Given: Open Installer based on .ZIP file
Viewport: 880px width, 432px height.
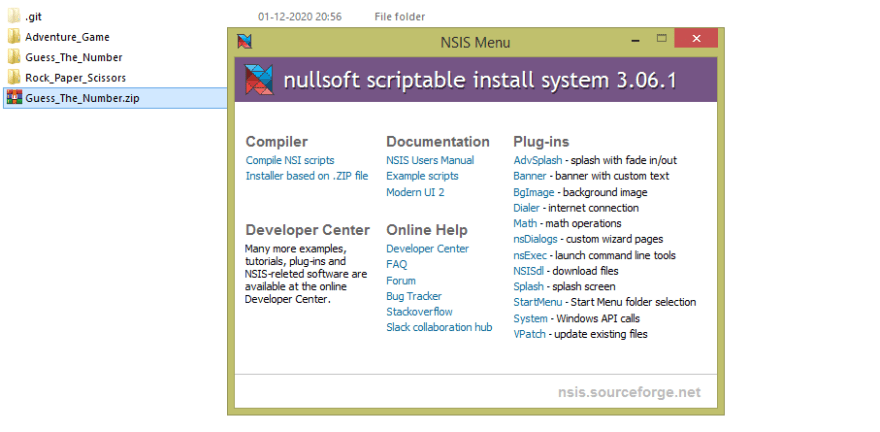Looking at the screenshot, I should [x=307, y=176].
